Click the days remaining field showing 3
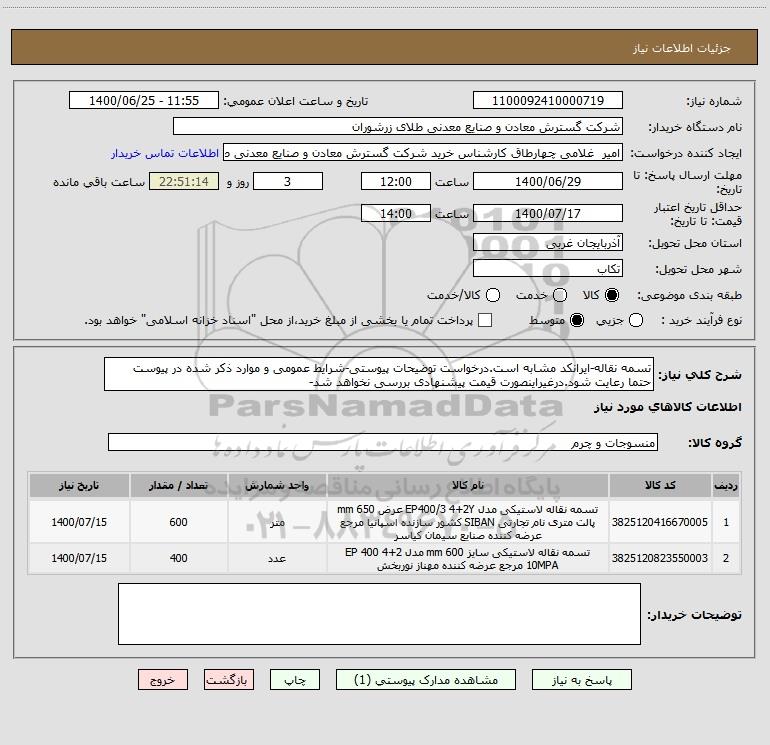 pos(288,181)
